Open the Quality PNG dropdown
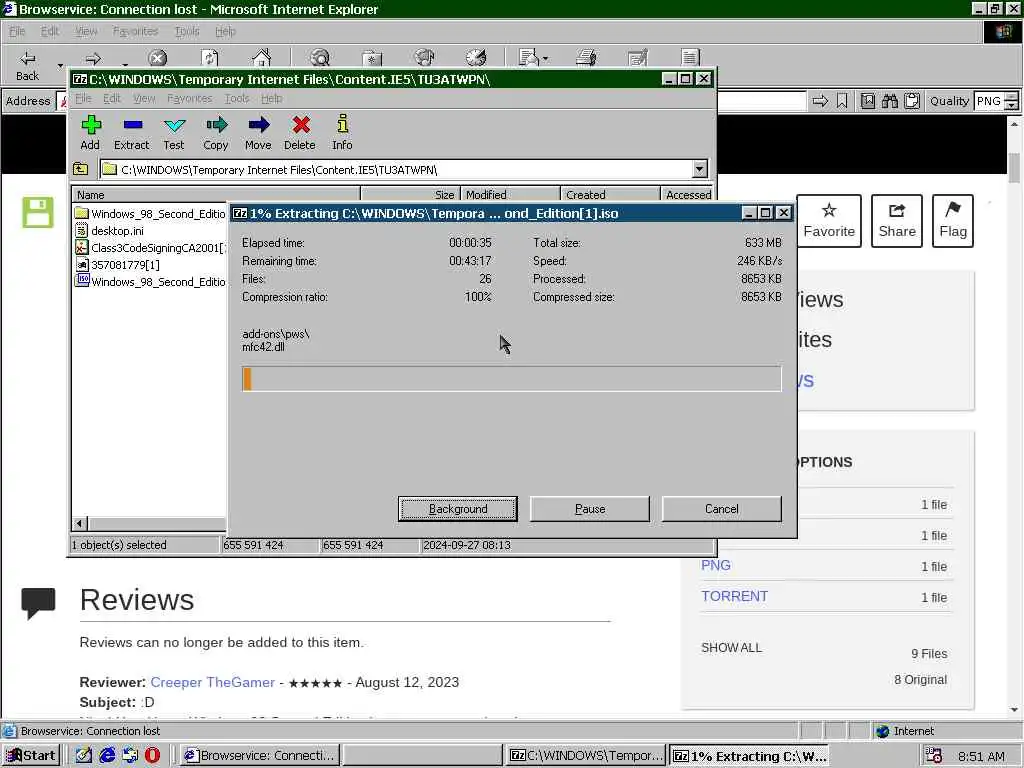 click(x=1011, y=101)
